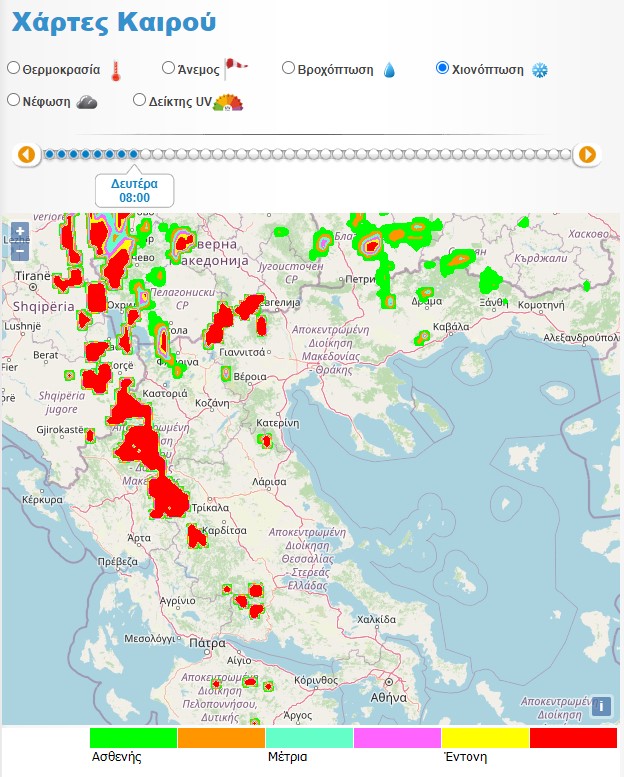The image size is (624, 777).
Task: Go to previous time step with left arrow
Action: click(26, 155)
